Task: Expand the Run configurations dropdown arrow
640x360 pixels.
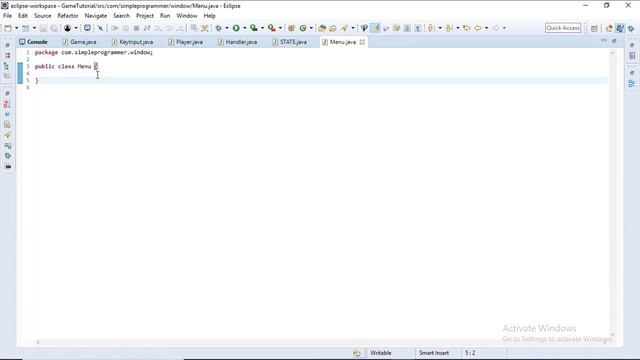Action: (244, 28)
